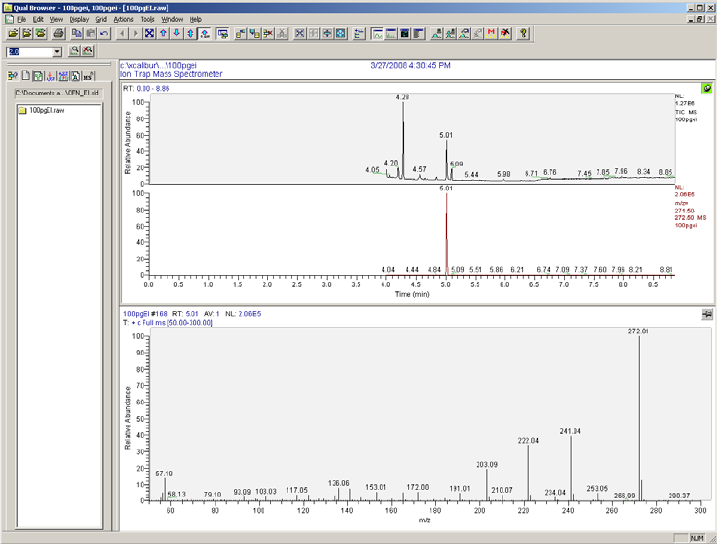Open the Grid menu
The height and width of the screenshot is (544, 717).
coord(101,19)
